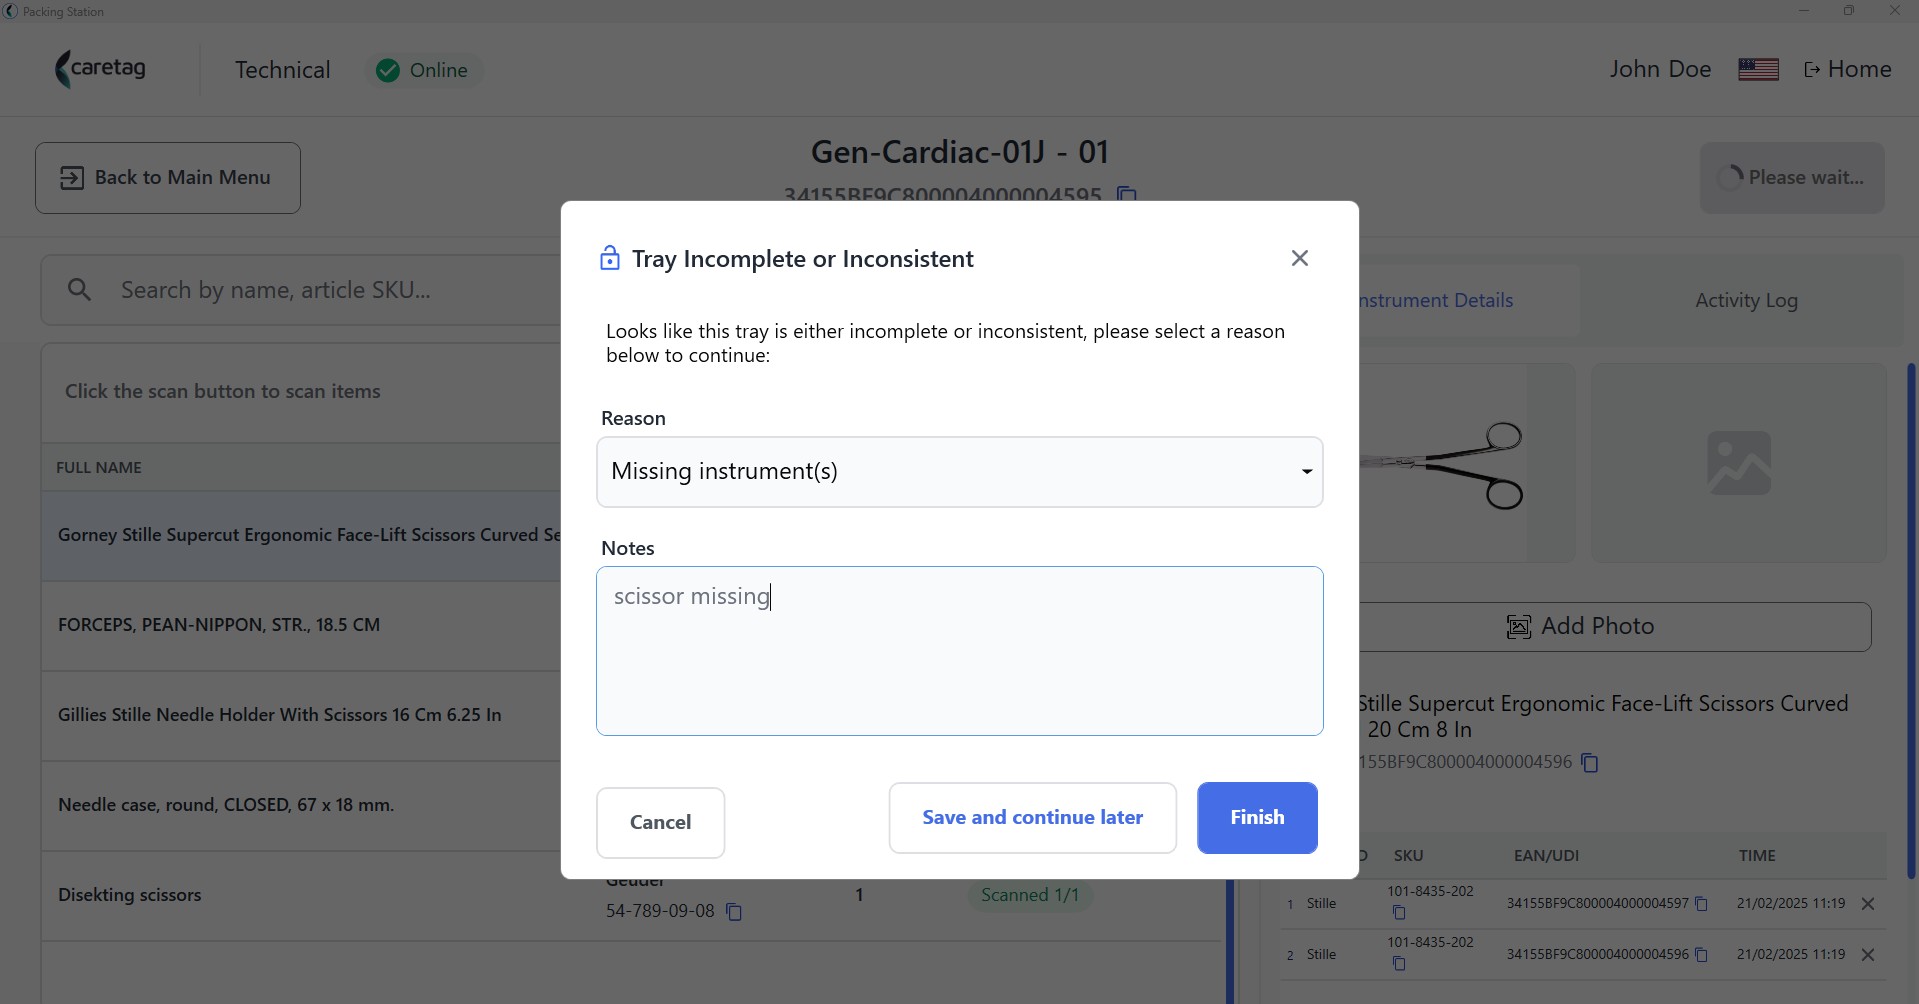Go Back to Main Menu
The width and height of the screenshot is (1919, 1004).
[x=168, y=178]
